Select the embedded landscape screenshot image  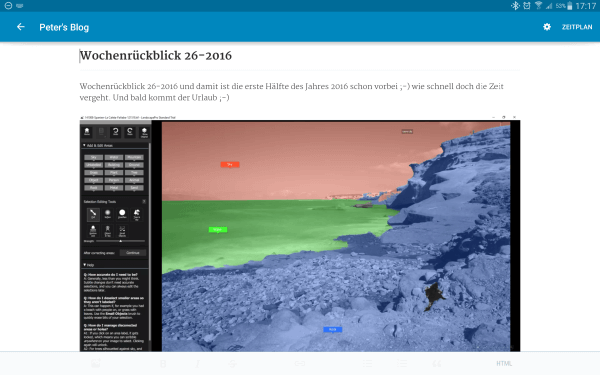[x=300, y=233]
